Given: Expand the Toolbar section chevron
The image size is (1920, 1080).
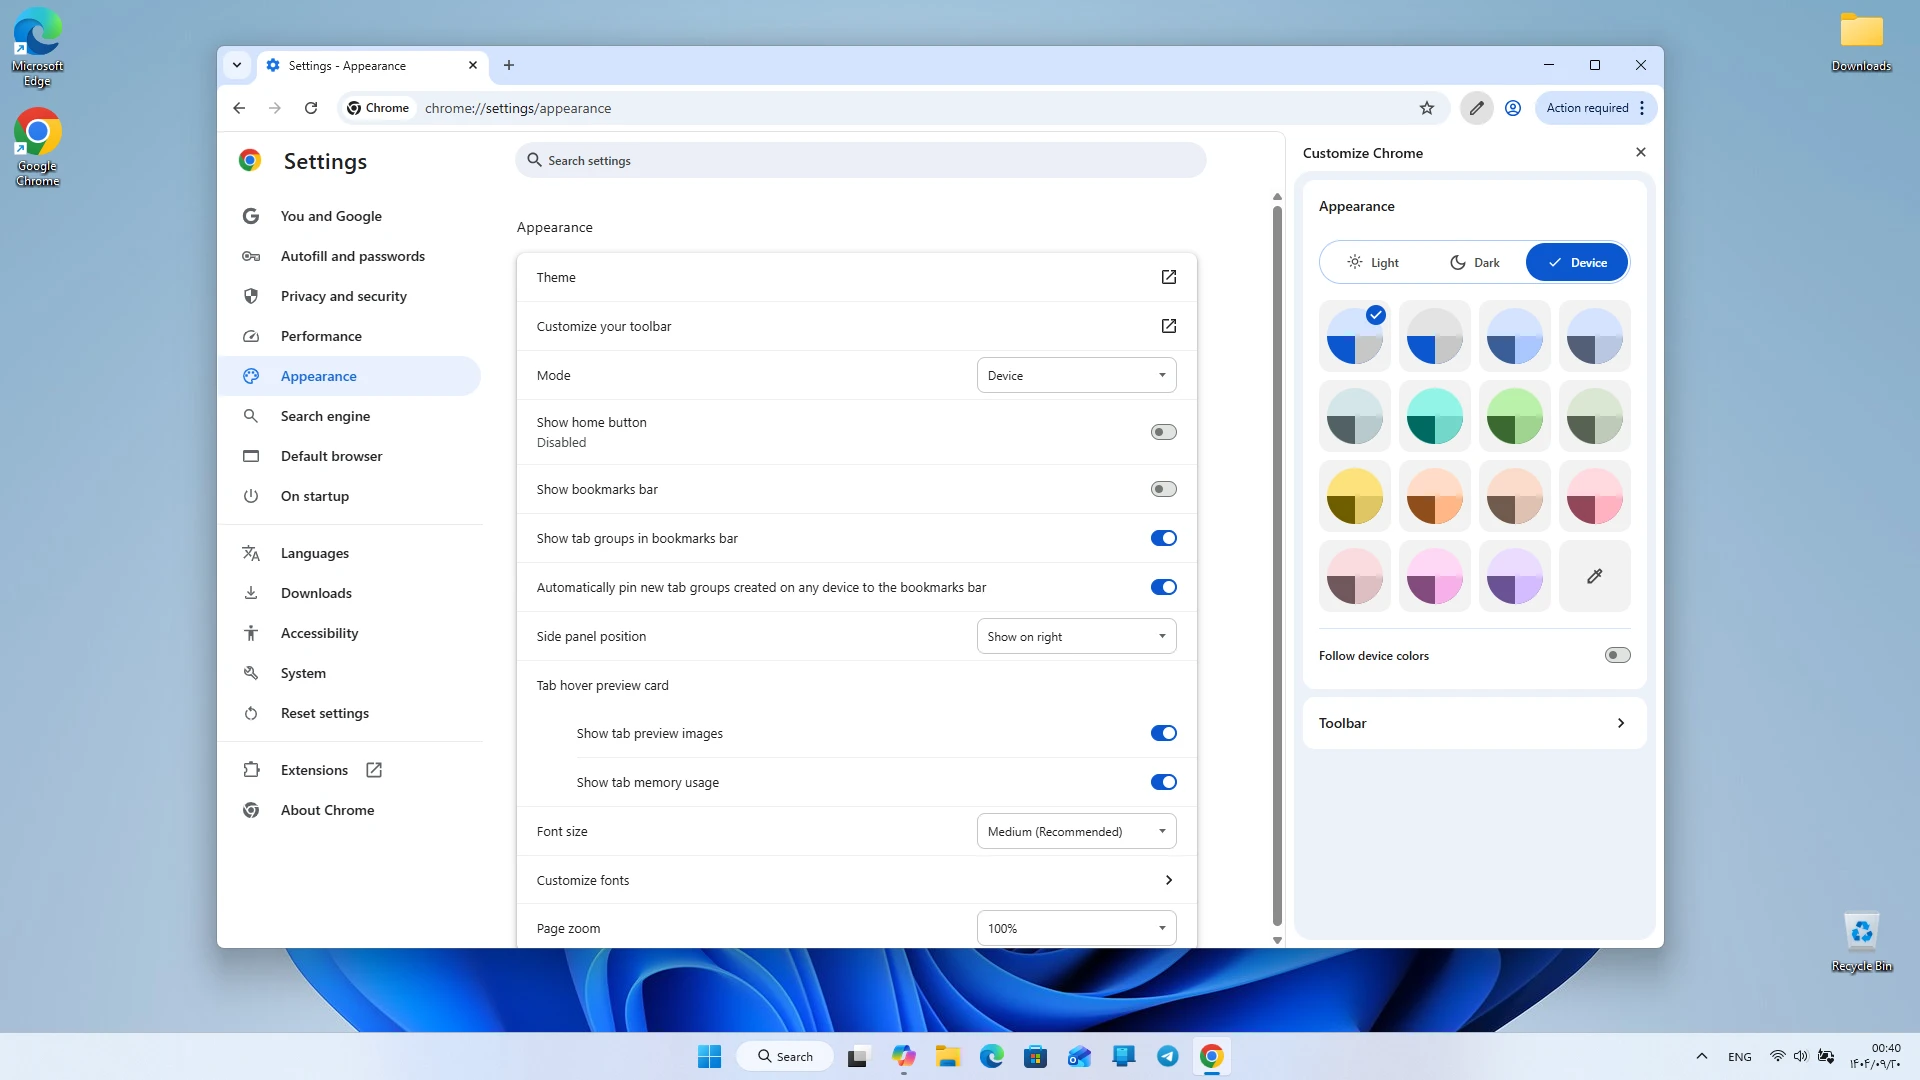Looking at the screenshot, I should point(1620,723).
